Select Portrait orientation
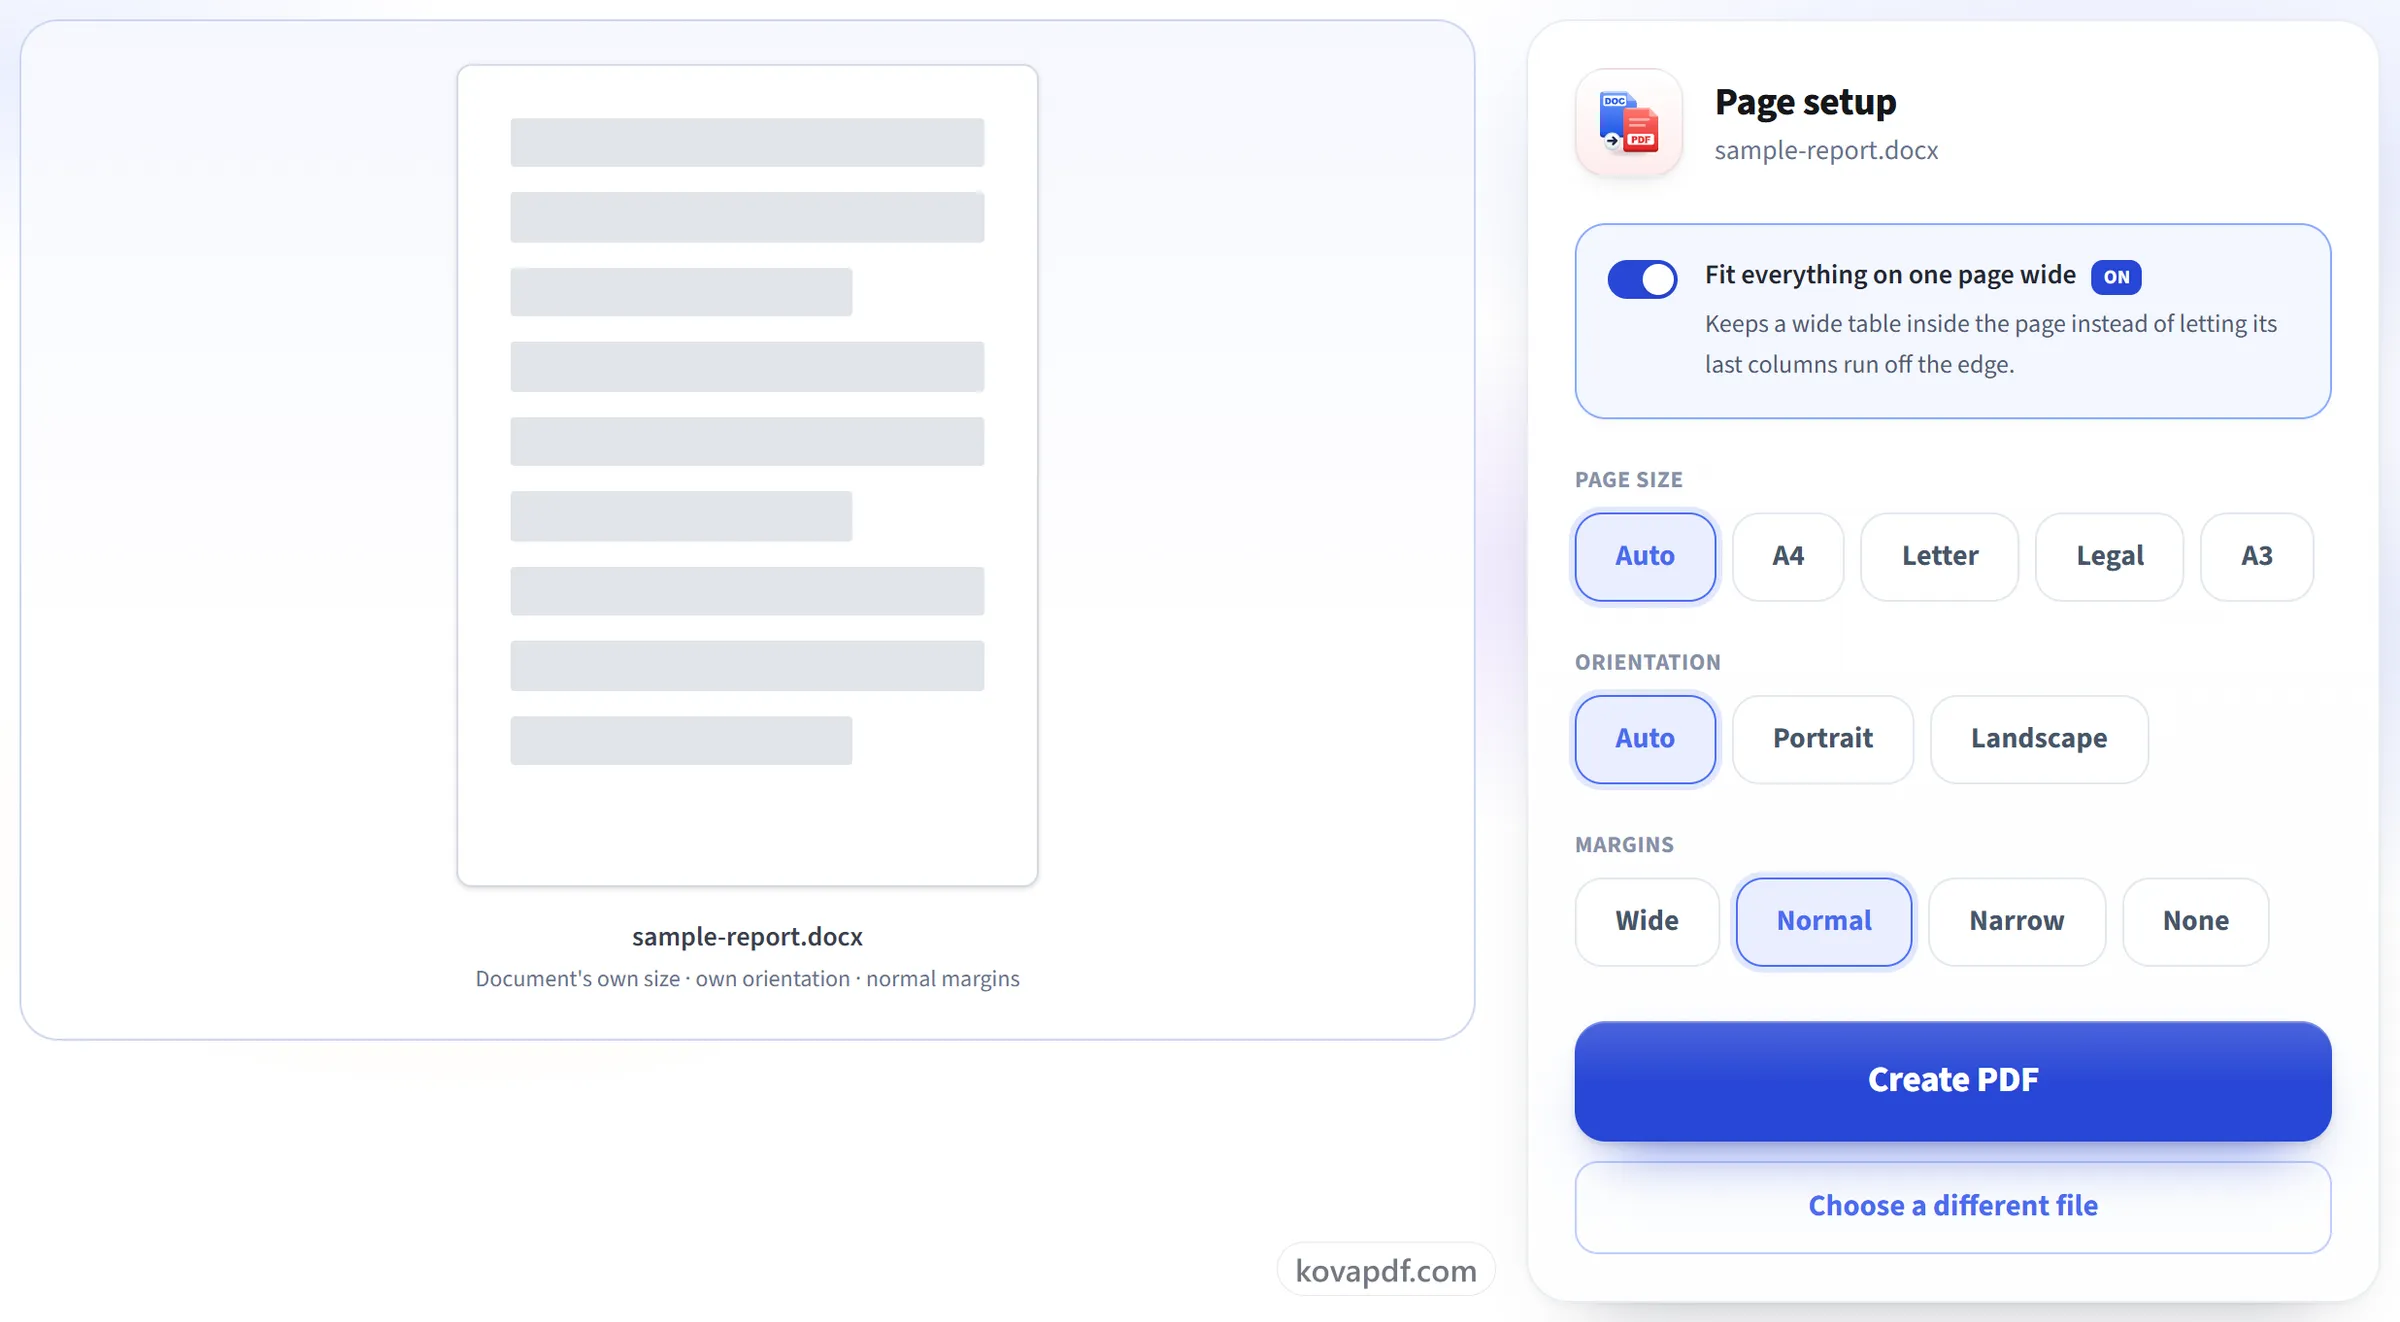Screen dimensions: 2400x1322 (x=1823, y=739)
